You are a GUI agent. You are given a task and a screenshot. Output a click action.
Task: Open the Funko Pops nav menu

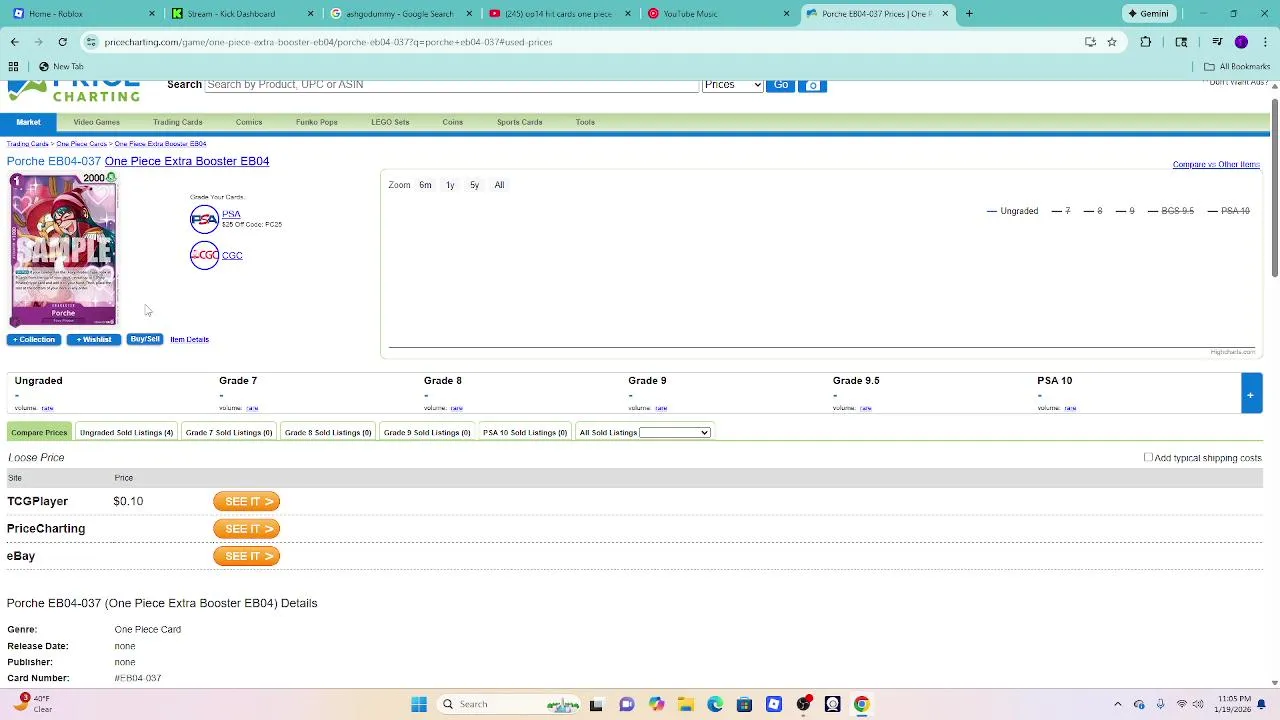pyautogui.click(x=316, y=122)
